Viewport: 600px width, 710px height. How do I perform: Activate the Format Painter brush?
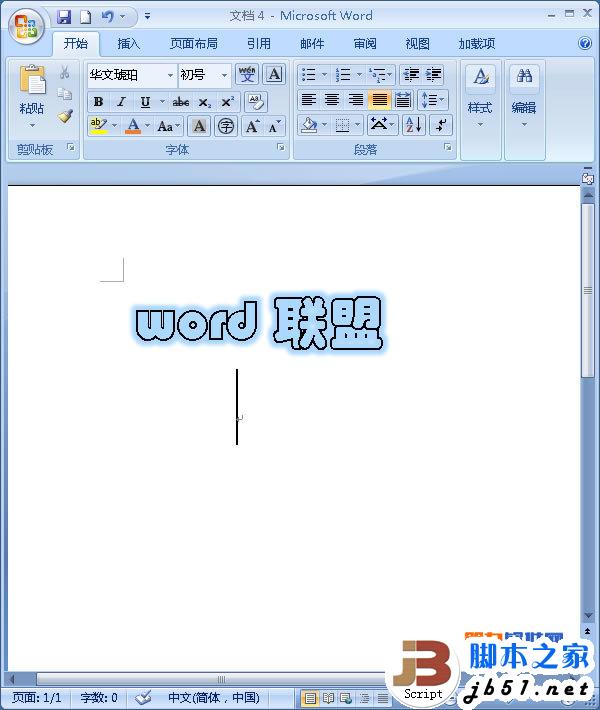click(x=65, y=116)
